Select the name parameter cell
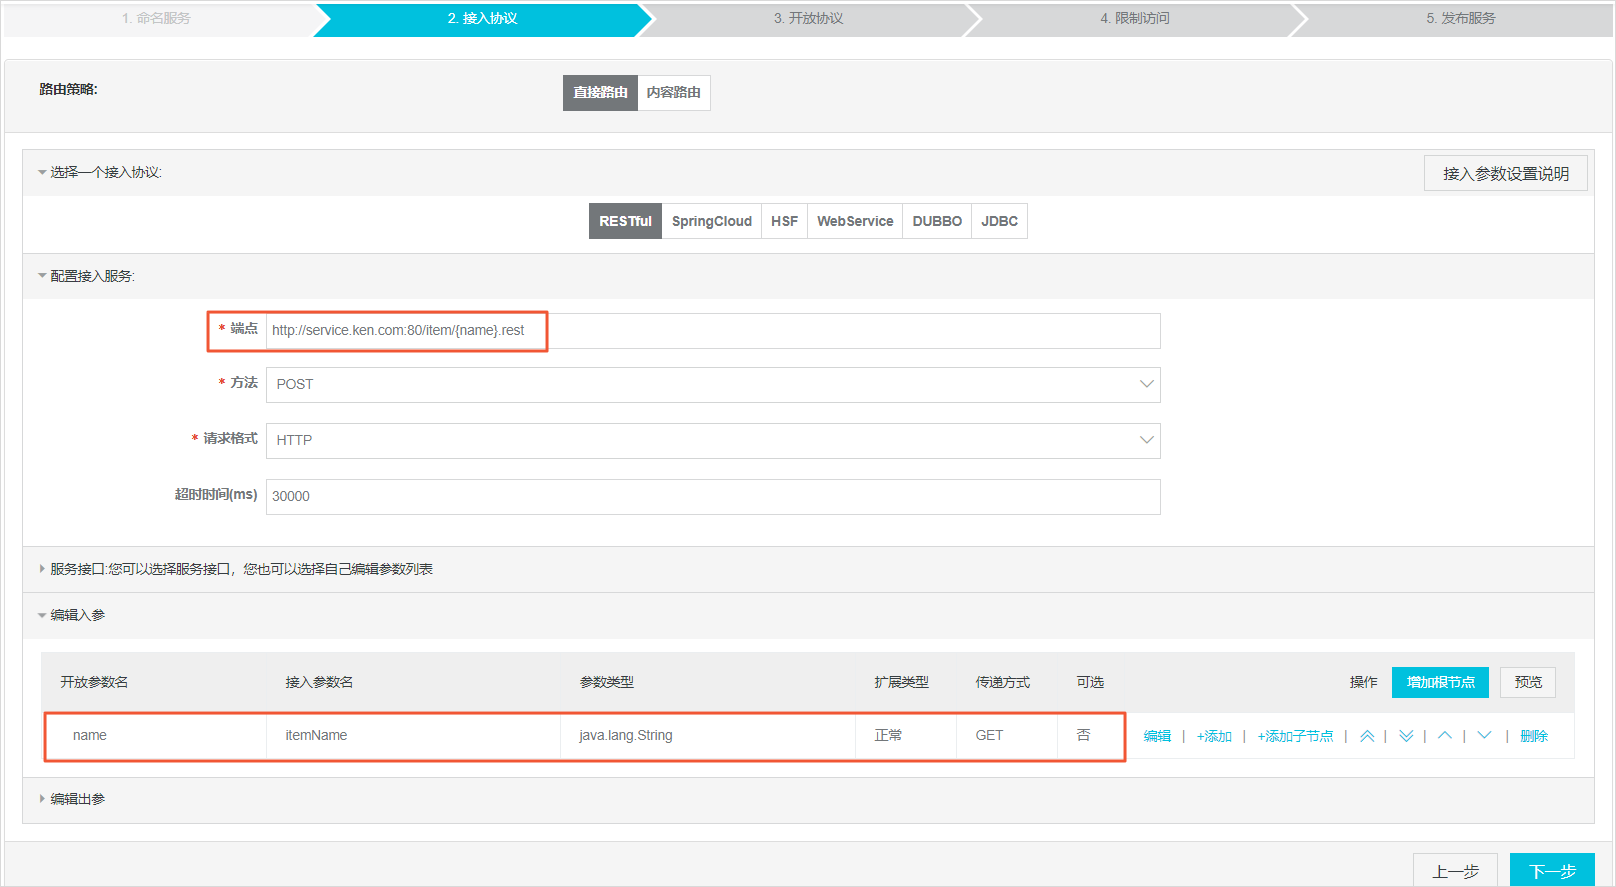This screenshot has width=1616, height=887. click(156, 736)
